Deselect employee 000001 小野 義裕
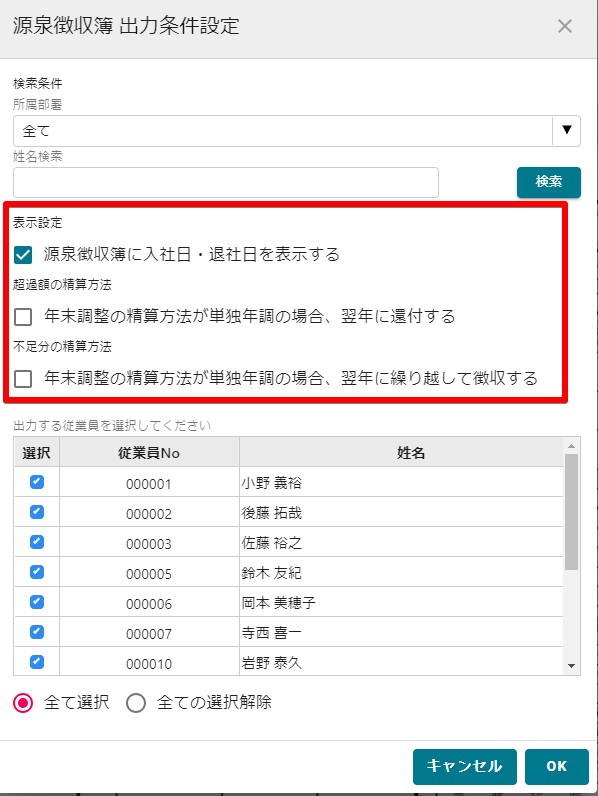Viewport: 598px width, 796px height. 37,482
